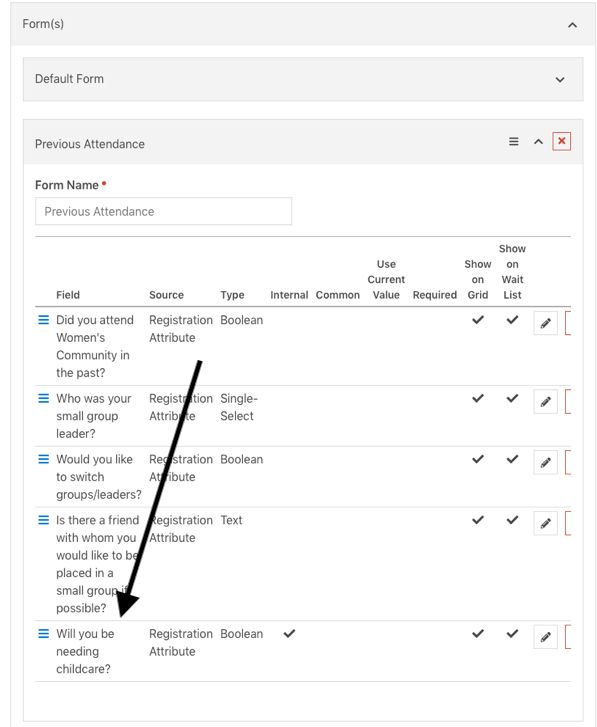Click reorder handle for Women's Community field

[44, 320]
